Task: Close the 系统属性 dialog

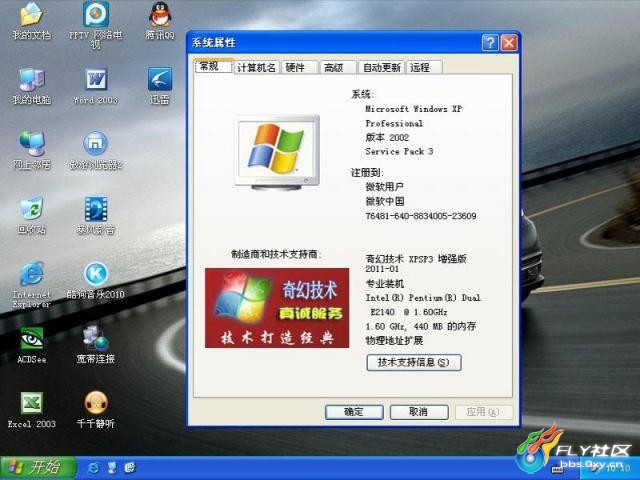Action: click(x=509, y=42)
